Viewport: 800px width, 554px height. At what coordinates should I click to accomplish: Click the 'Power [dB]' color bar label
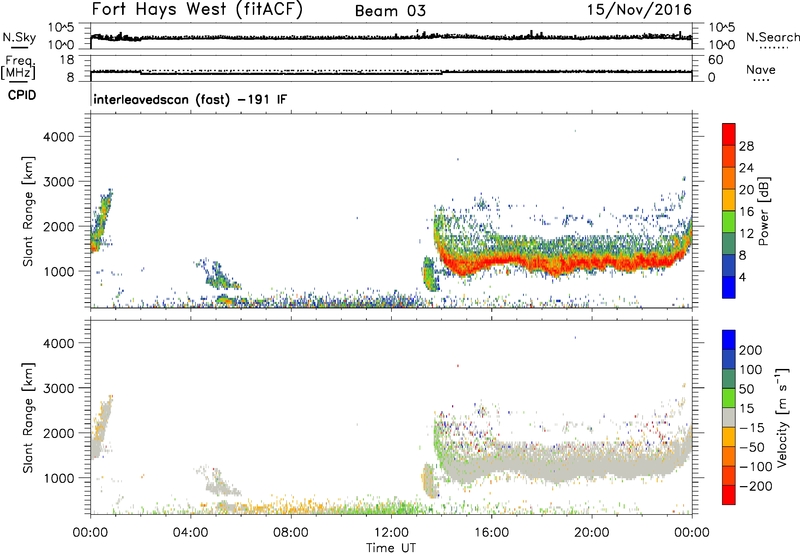tap(763, 211)
